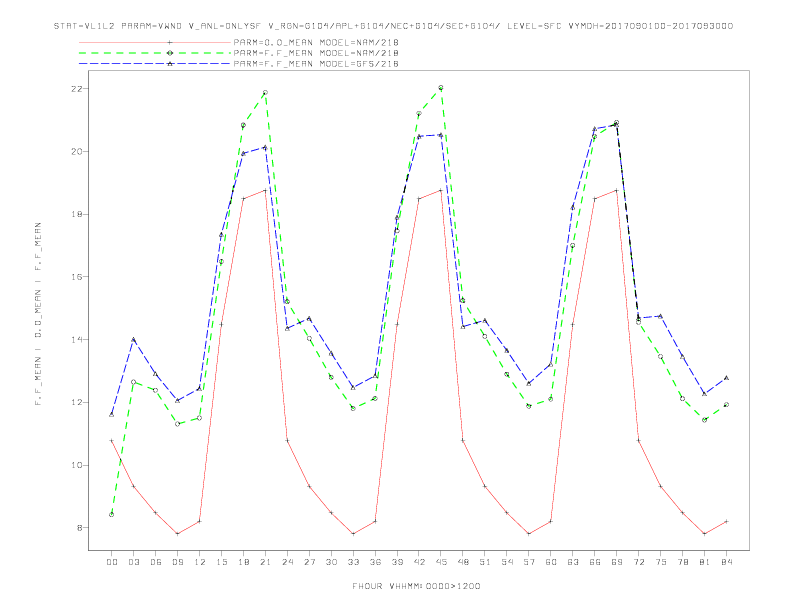Click the y-axis tick label 22
Viewport: 792px width, 612px height.
coord(76,89)
